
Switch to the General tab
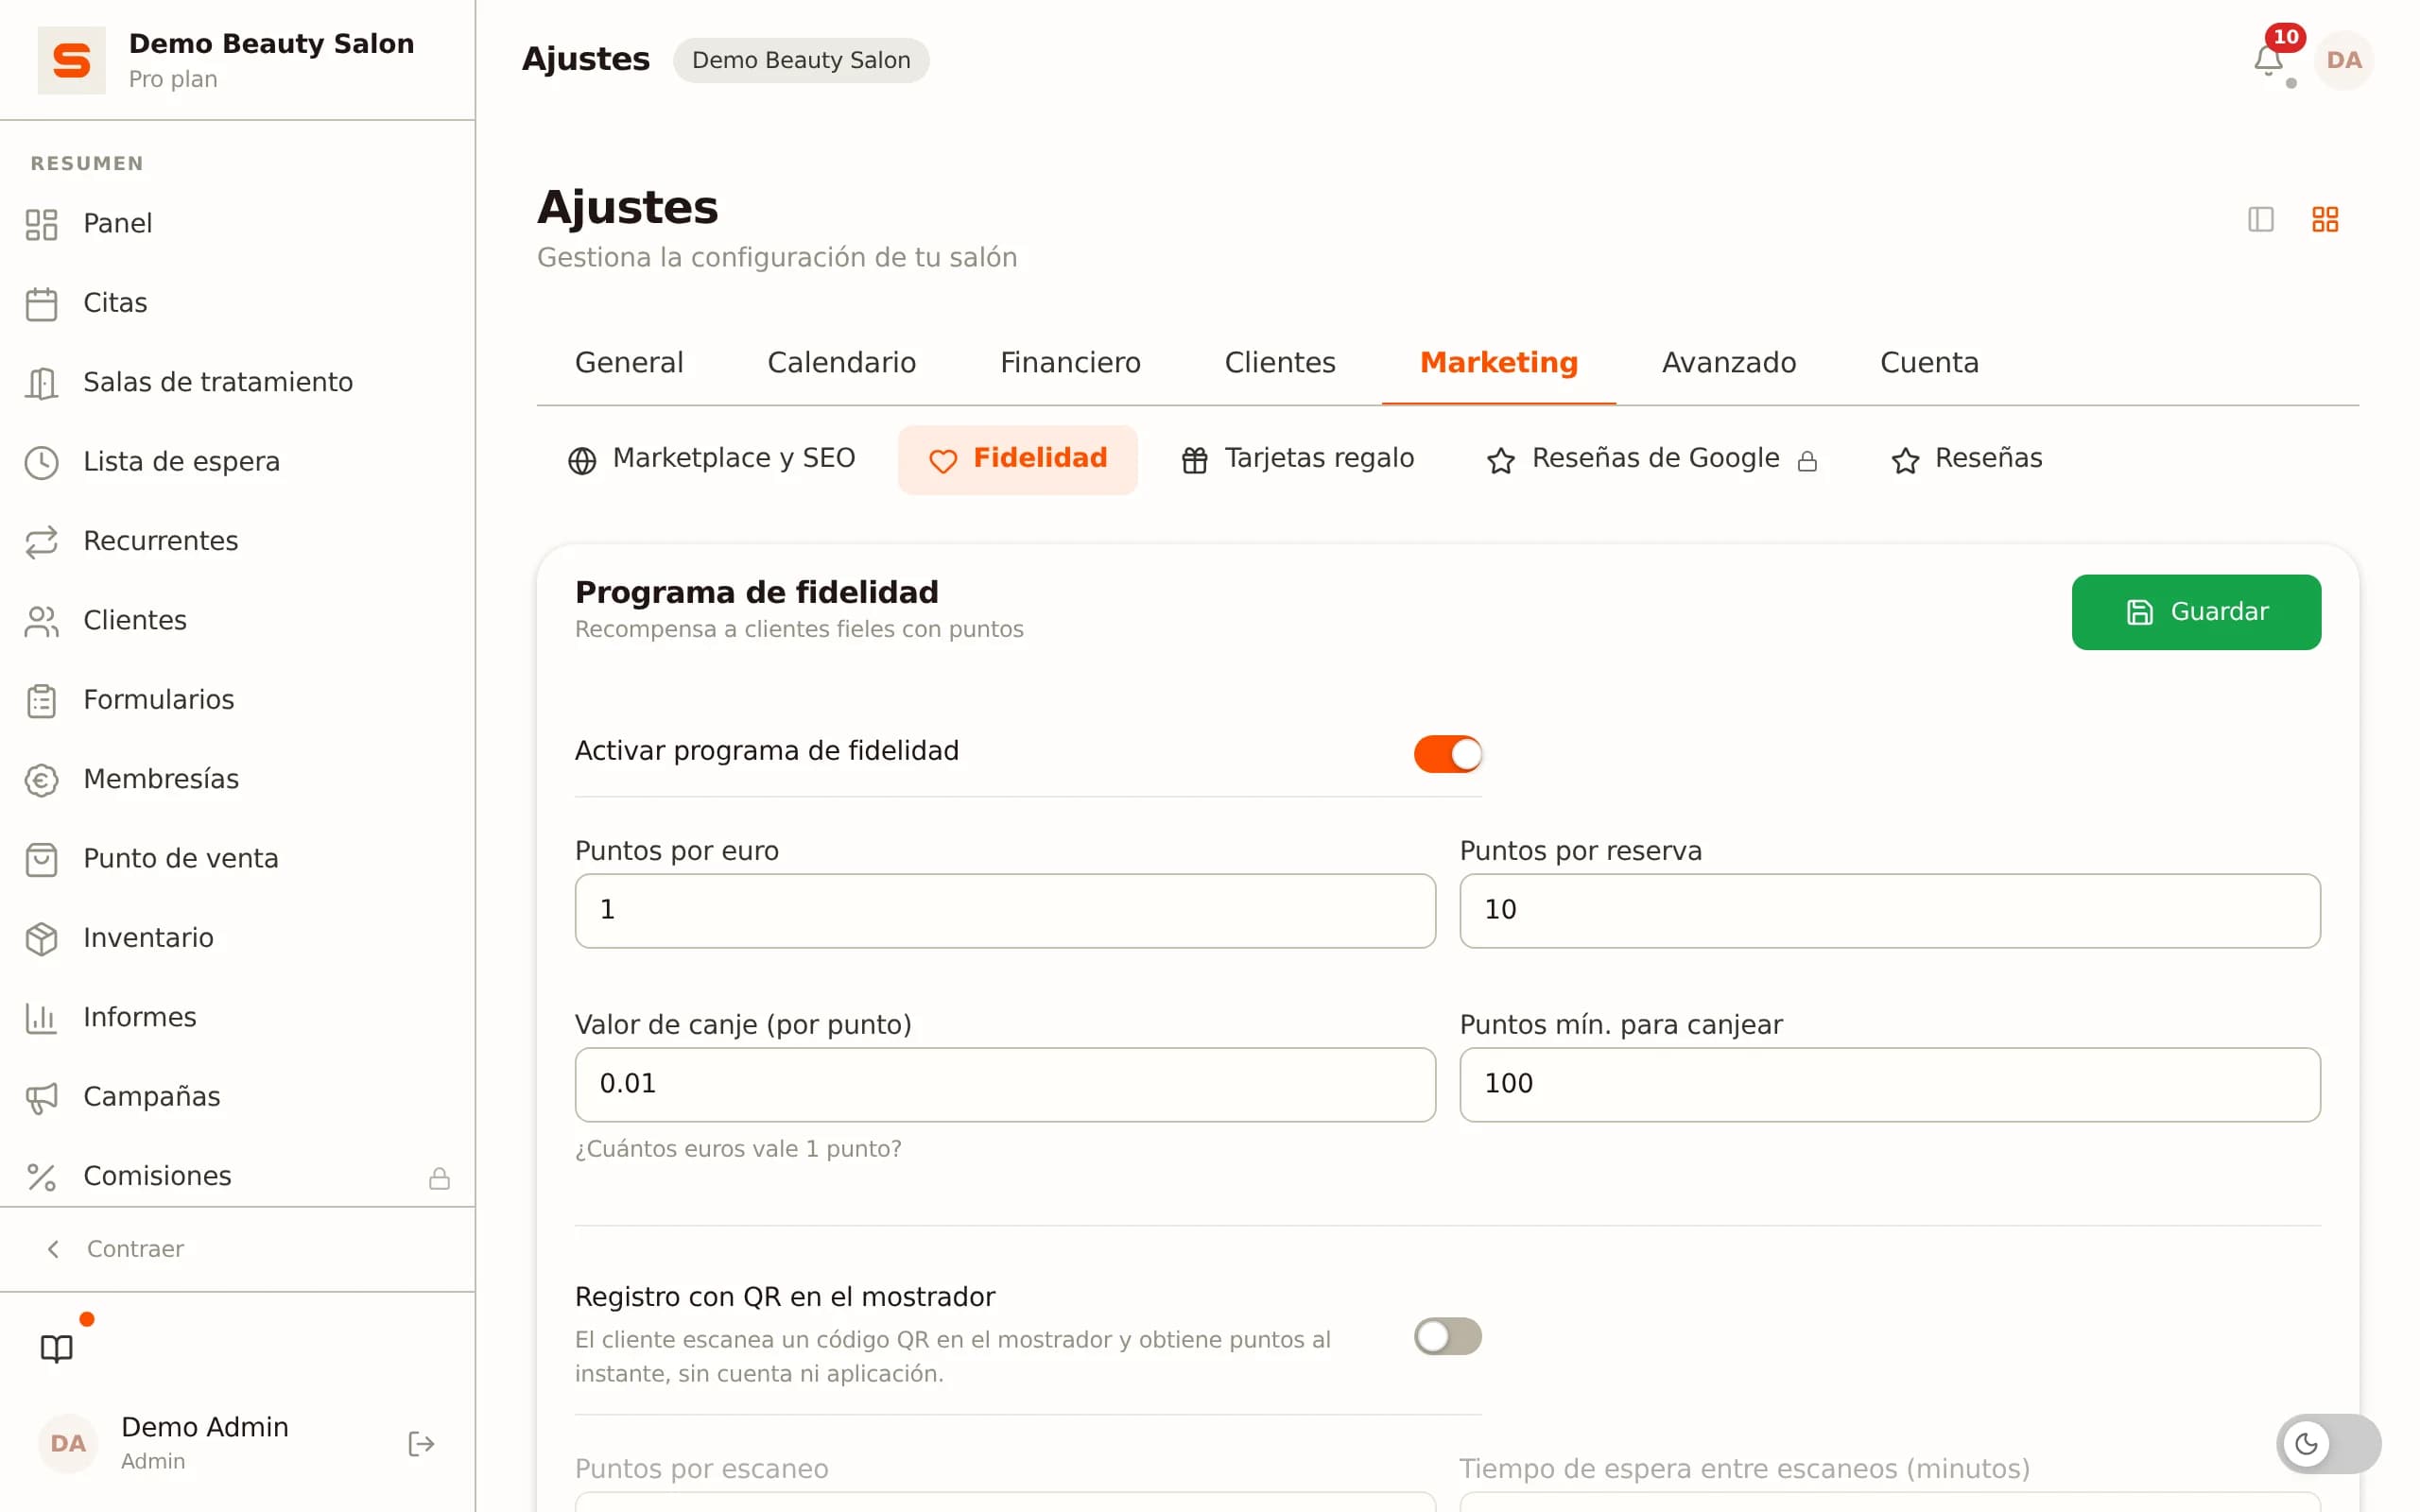pyautogui.click(x=629, y=362)
